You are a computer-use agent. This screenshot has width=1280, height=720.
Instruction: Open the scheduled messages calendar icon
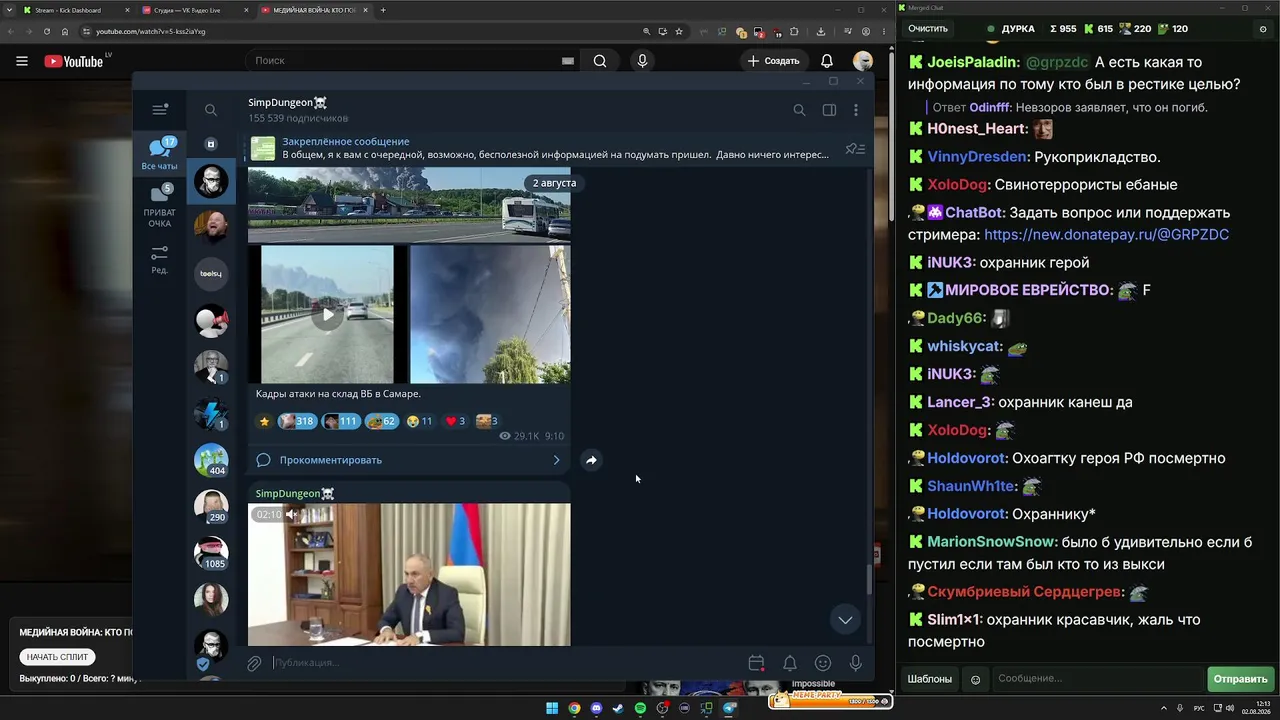[757, 663]
